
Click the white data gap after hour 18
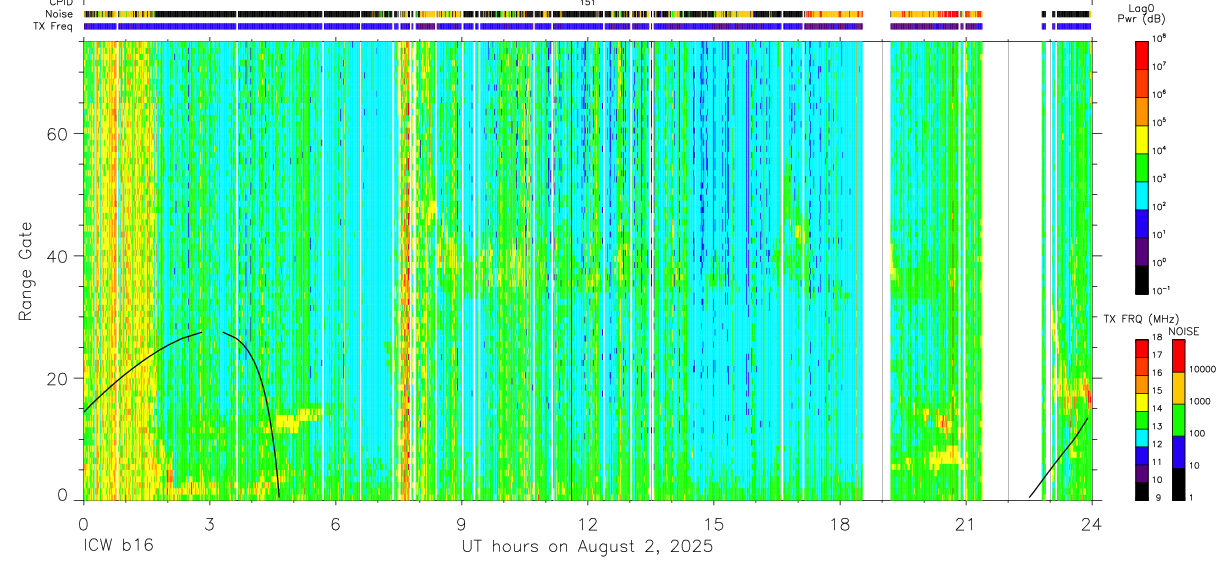pos(876,270)
